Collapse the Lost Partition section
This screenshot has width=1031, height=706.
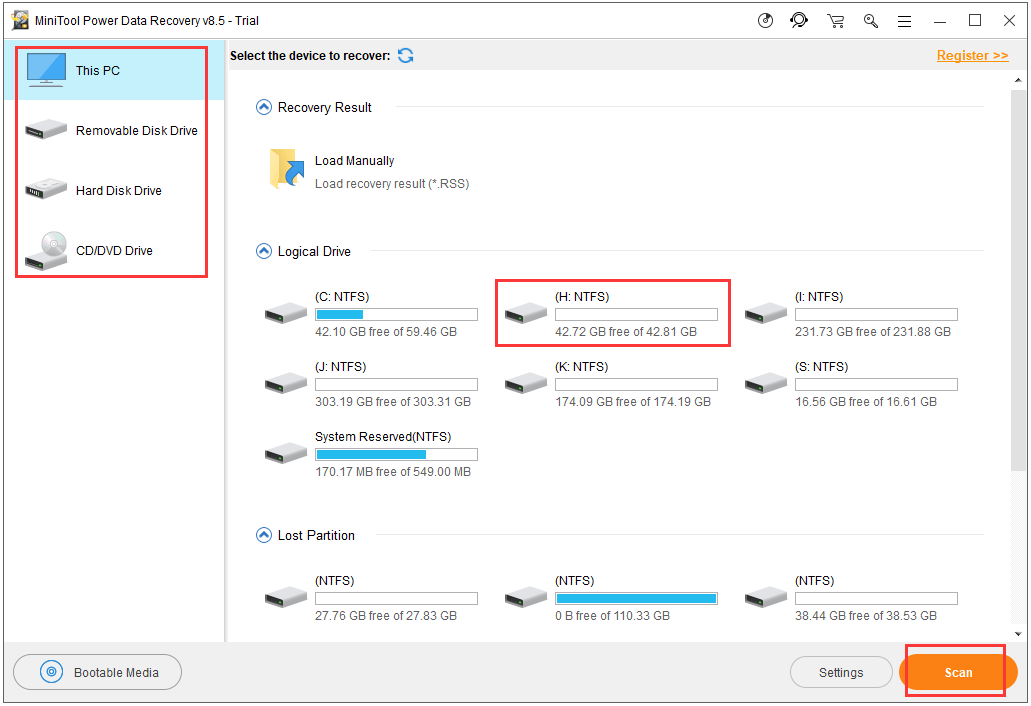[263, 535]
